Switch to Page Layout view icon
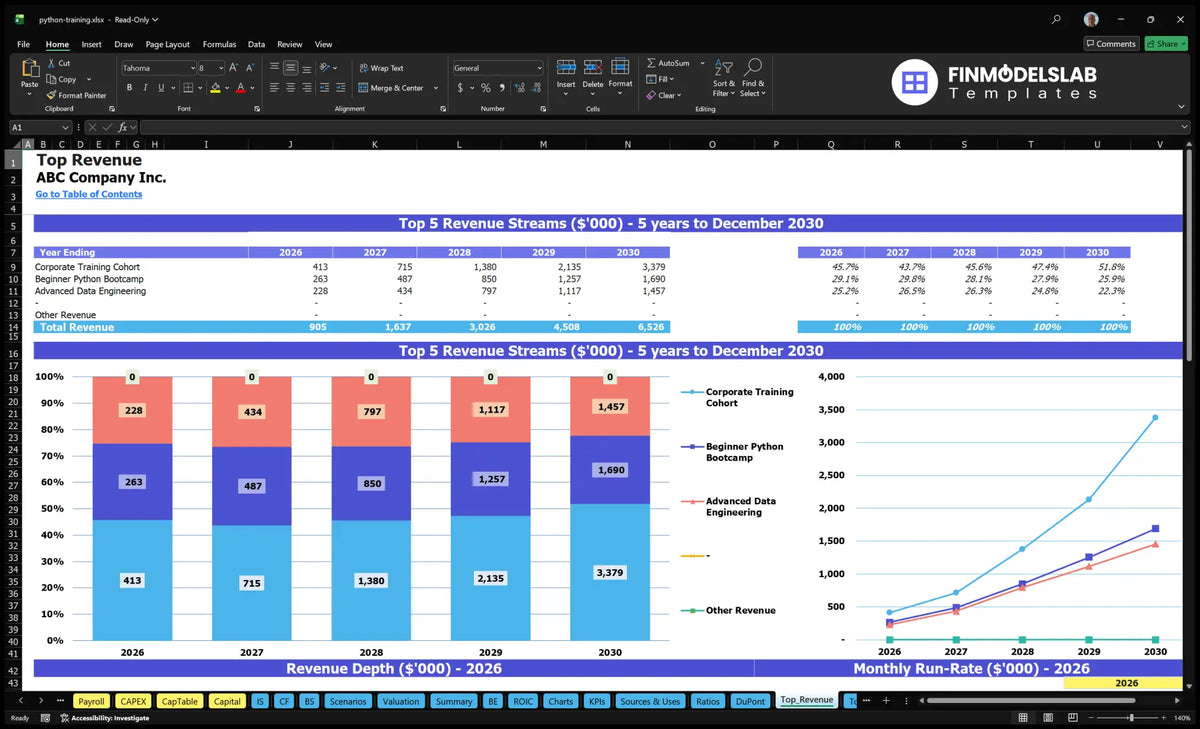This screenshot has height=729, width=1200. click(1047, 718)
